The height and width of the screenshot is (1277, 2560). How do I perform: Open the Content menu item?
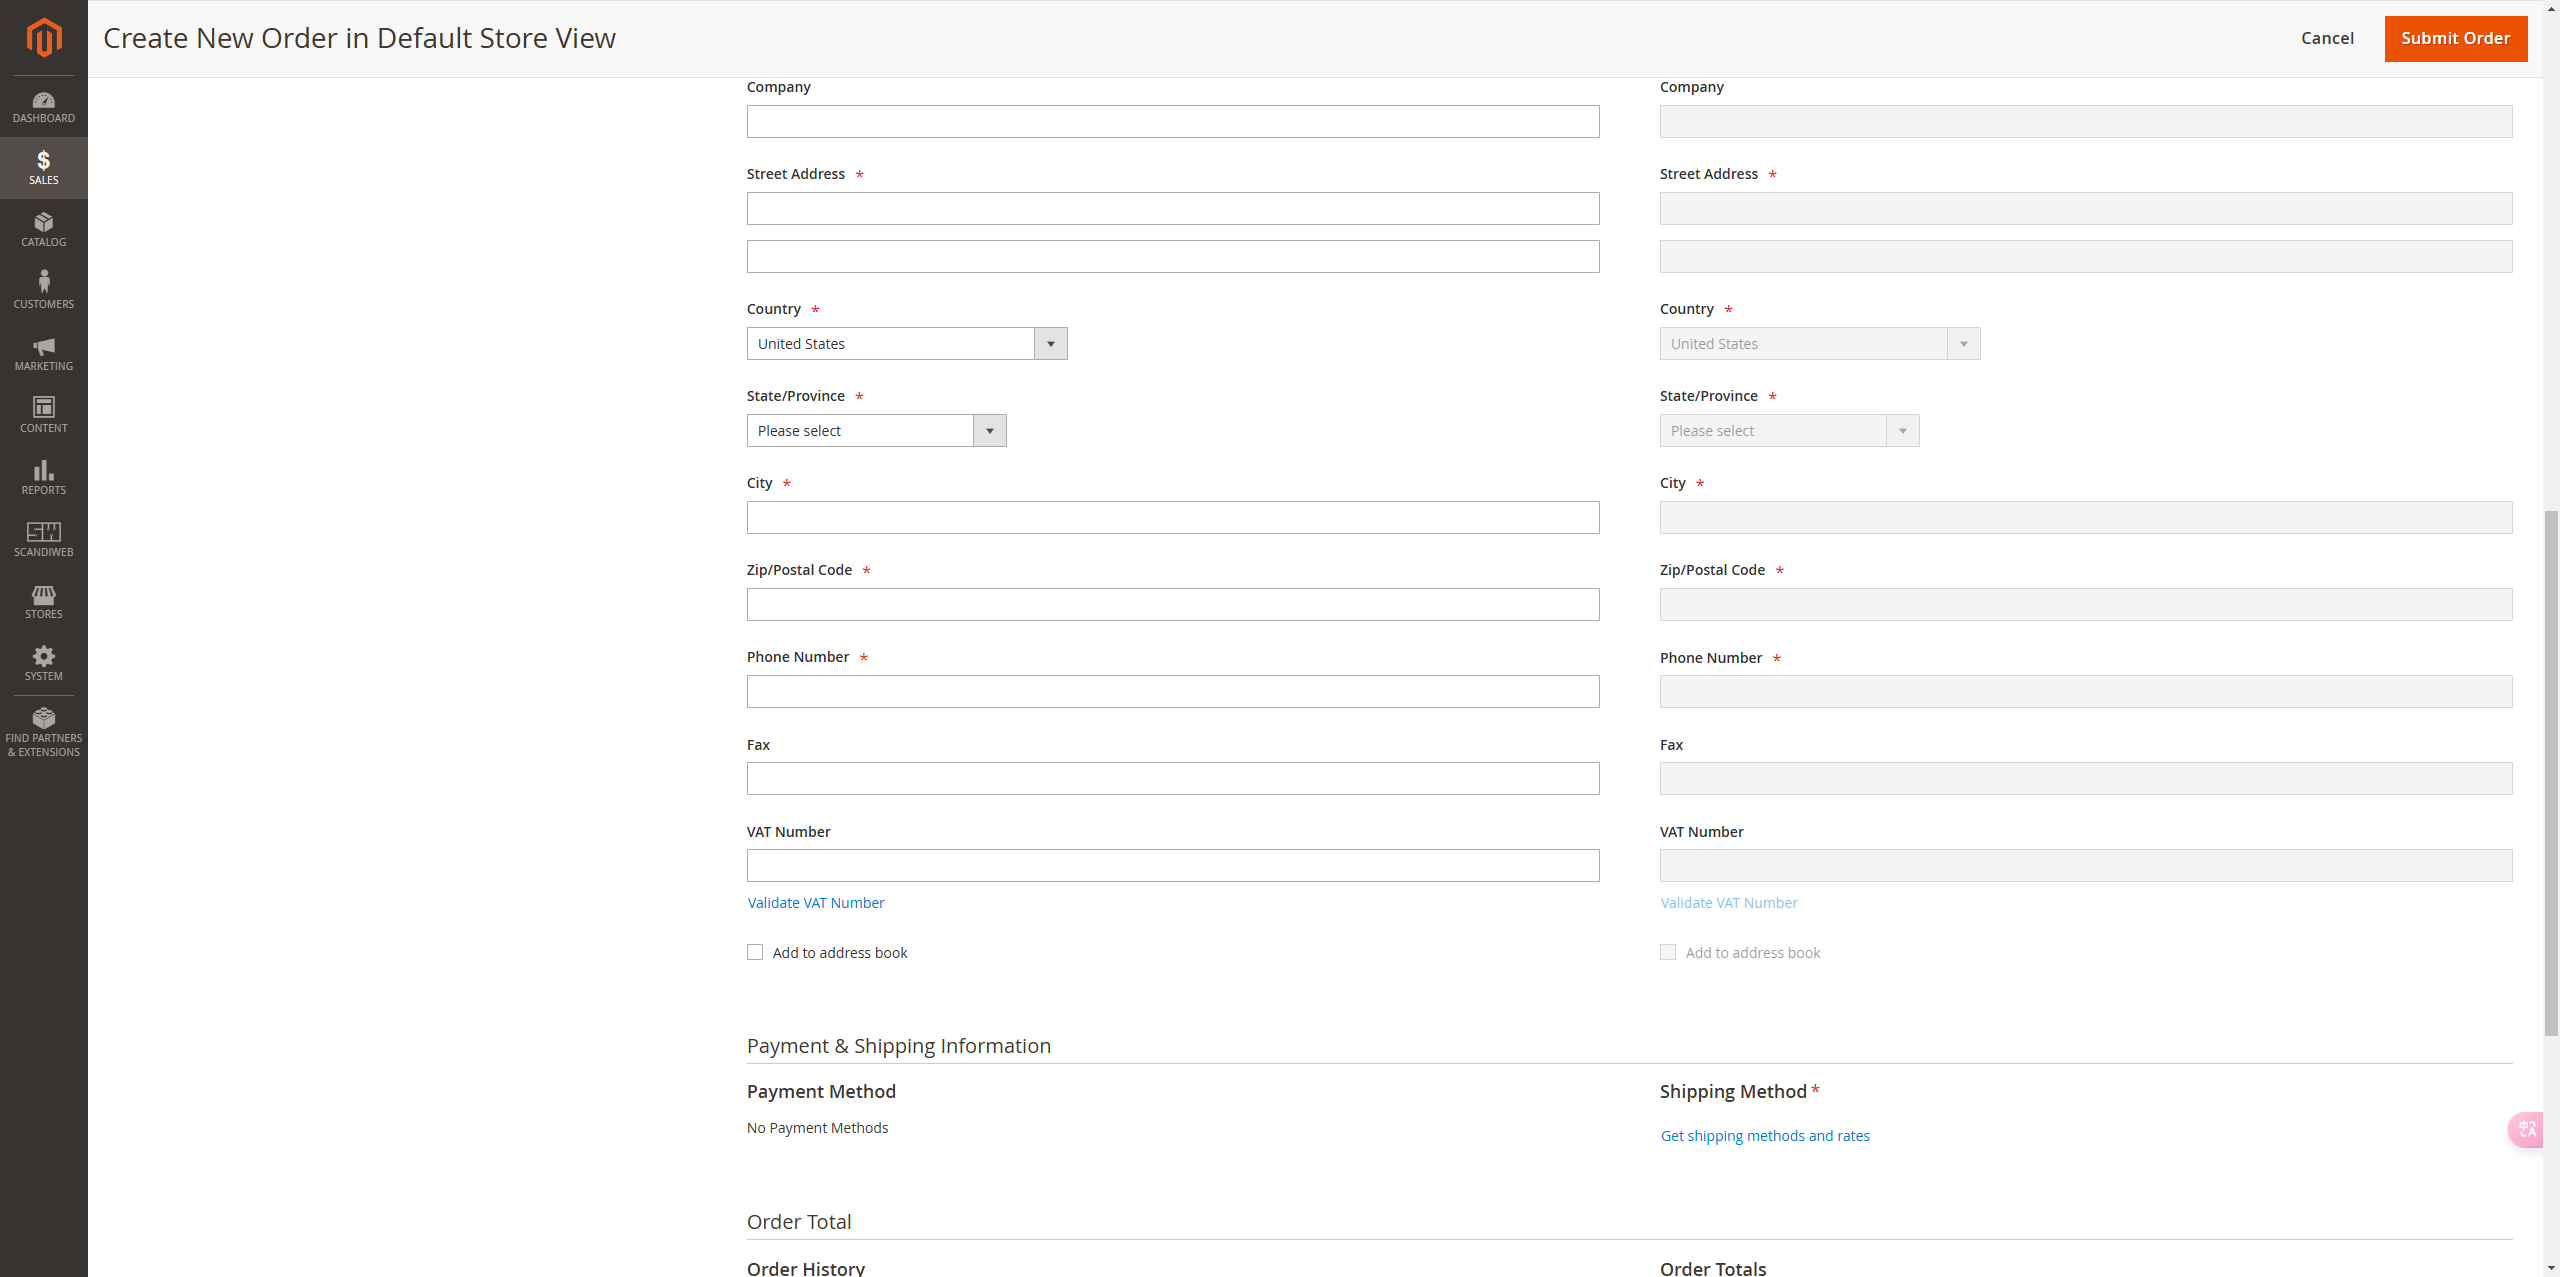click(x=43, y=415)
